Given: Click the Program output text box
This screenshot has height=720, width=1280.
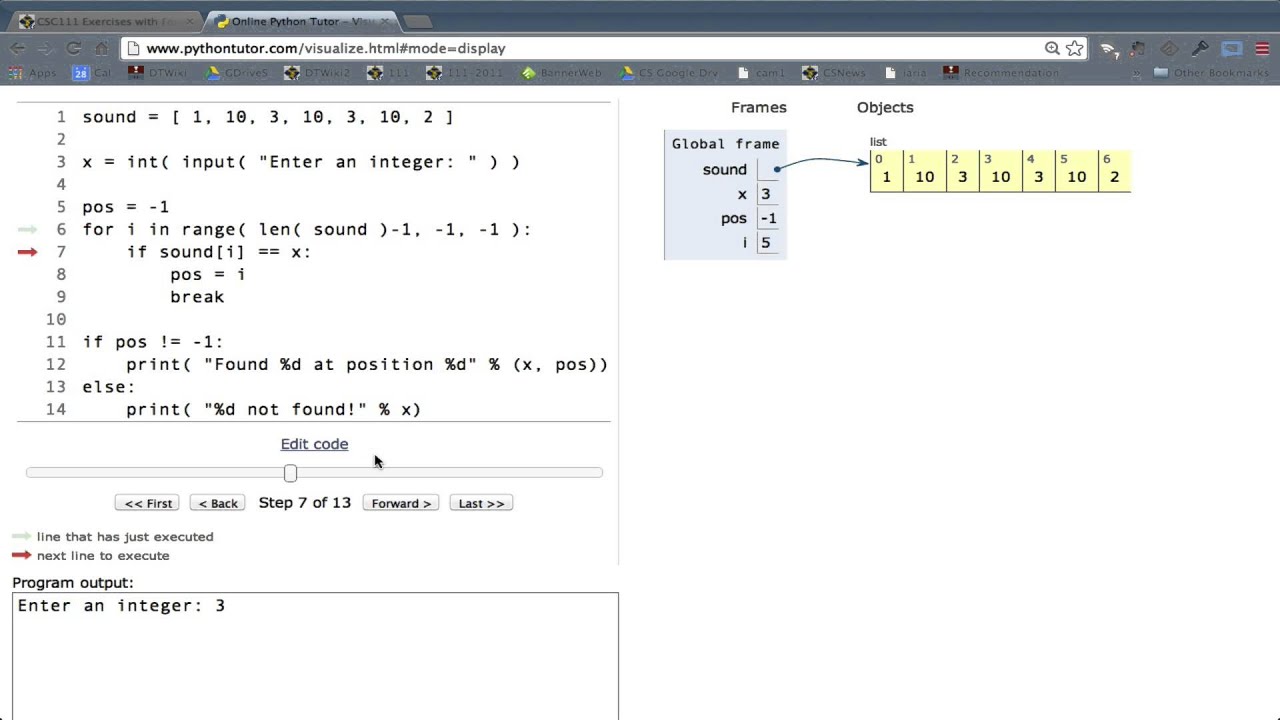Looking at the screenshot, I should pyautogui.click(x=315, y=656).
